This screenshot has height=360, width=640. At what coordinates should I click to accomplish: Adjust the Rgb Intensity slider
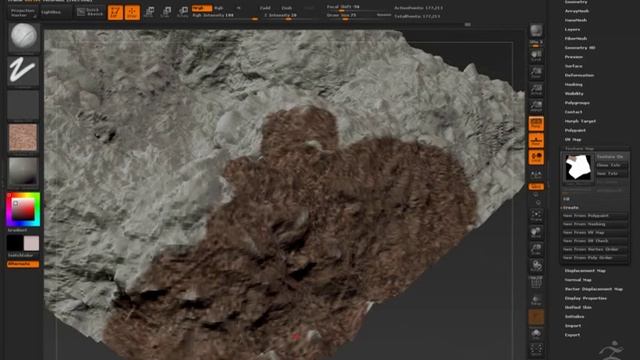tap(225, 16)
